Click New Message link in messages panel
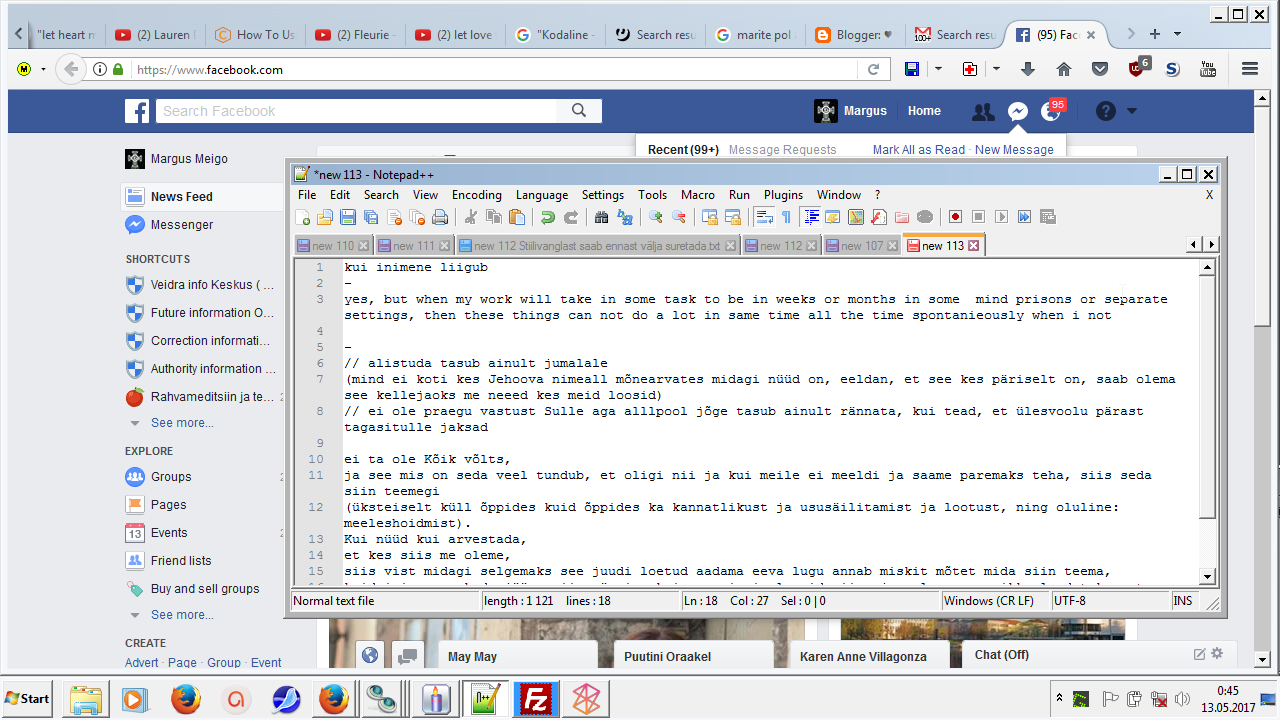1280x720 pixels. tap(1014, 150)
